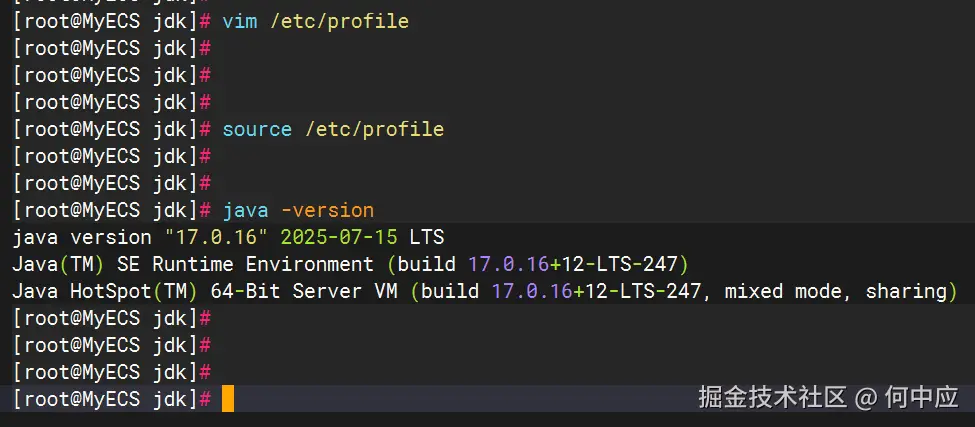975x427 pixels.
Task: Click the 2025-07-15 release date
Action: point(338,238)
